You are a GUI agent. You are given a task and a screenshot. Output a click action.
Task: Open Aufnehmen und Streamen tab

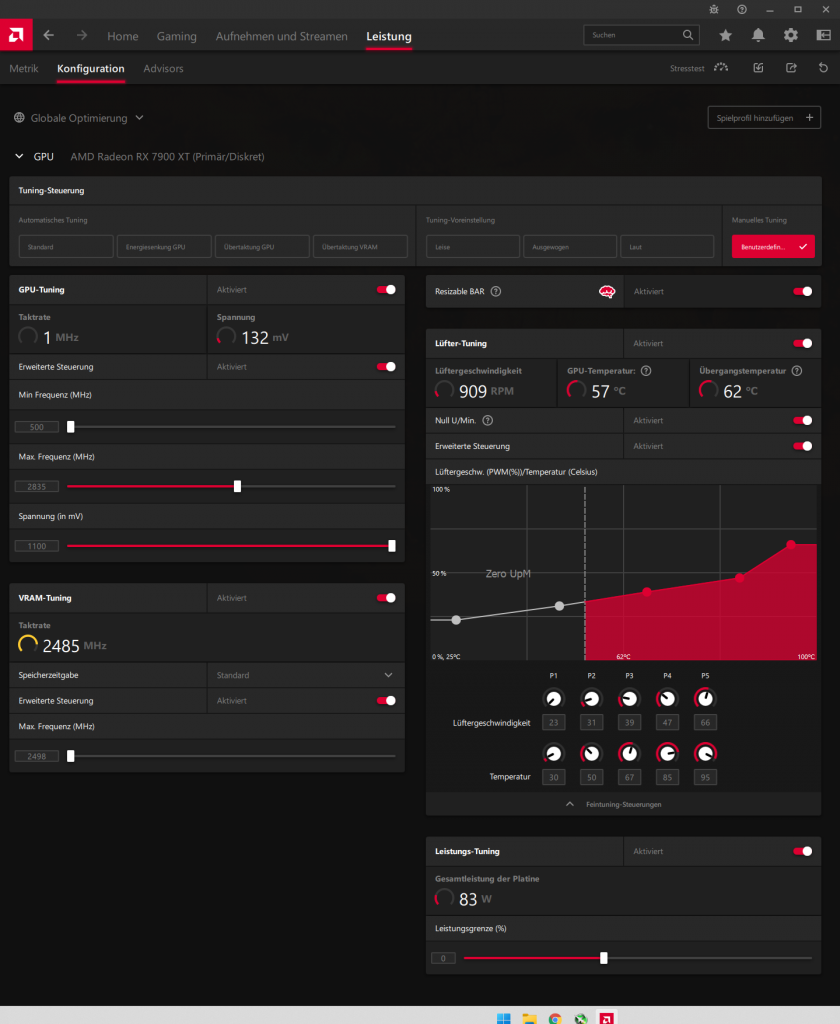click(282, 37)
